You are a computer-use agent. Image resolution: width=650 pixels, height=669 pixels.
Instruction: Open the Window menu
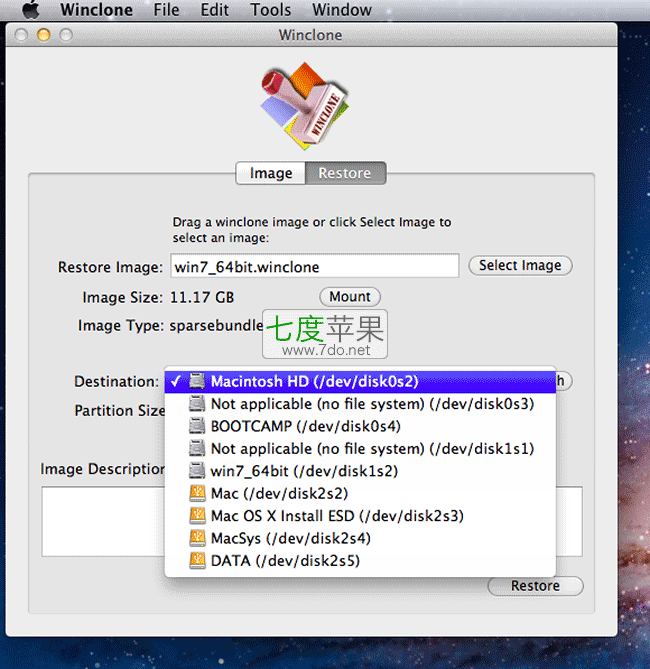pos(342,10)
